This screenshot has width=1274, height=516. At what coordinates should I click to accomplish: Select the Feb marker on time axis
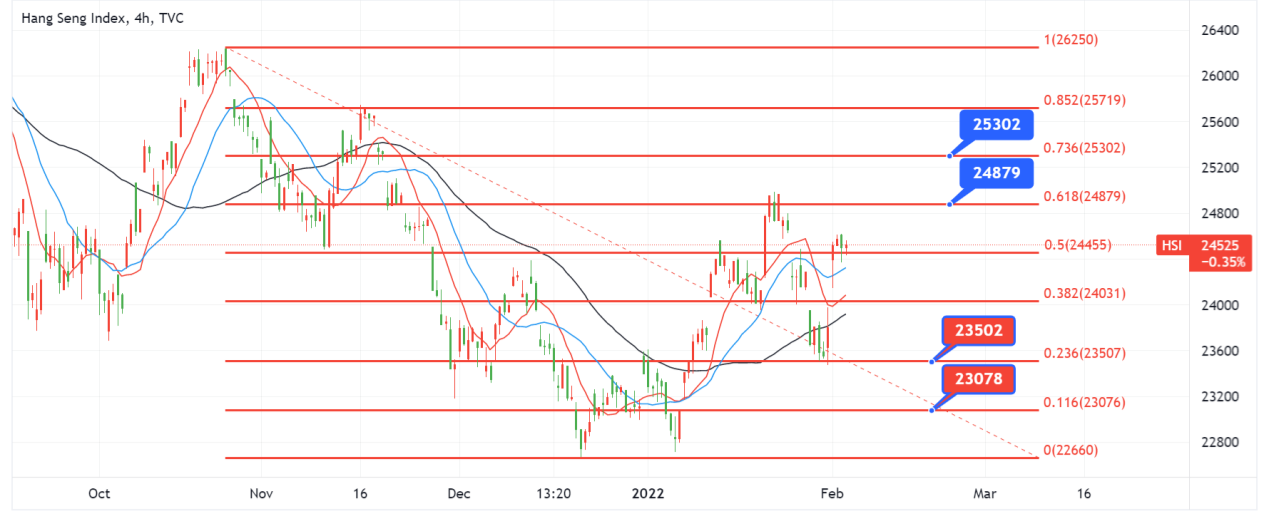830,493
